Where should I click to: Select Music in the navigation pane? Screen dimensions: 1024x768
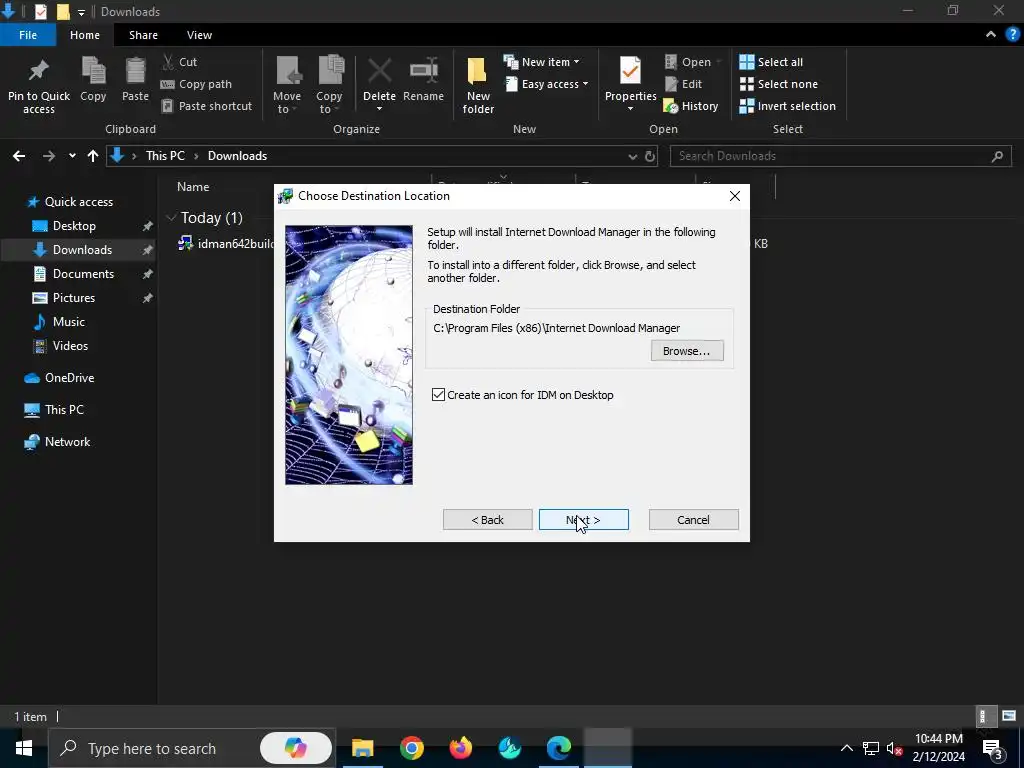point(69,322)
